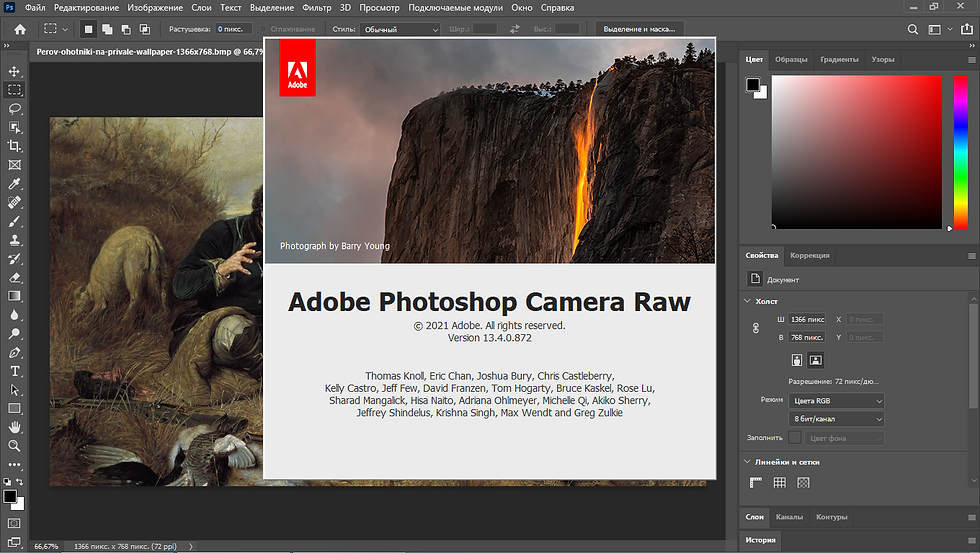Select the Move tool
Viewport: 980px width, 553px height.
(14, 71)
